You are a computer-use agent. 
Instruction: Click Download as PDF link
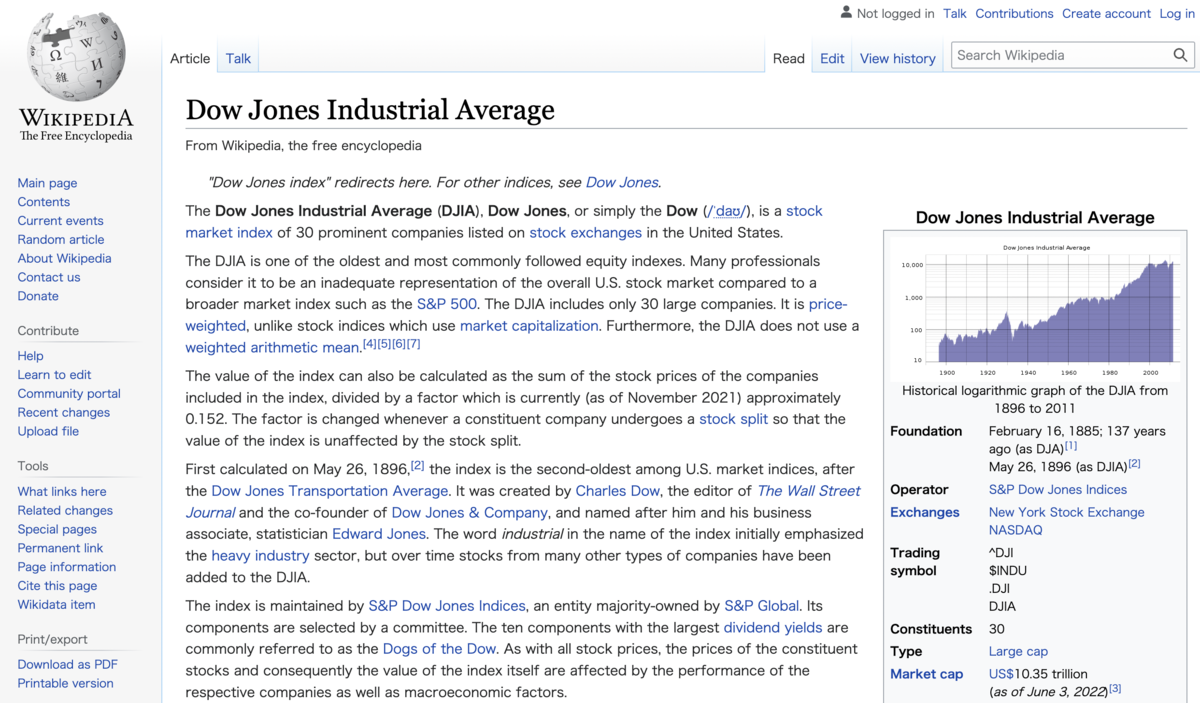click(67, 665)
